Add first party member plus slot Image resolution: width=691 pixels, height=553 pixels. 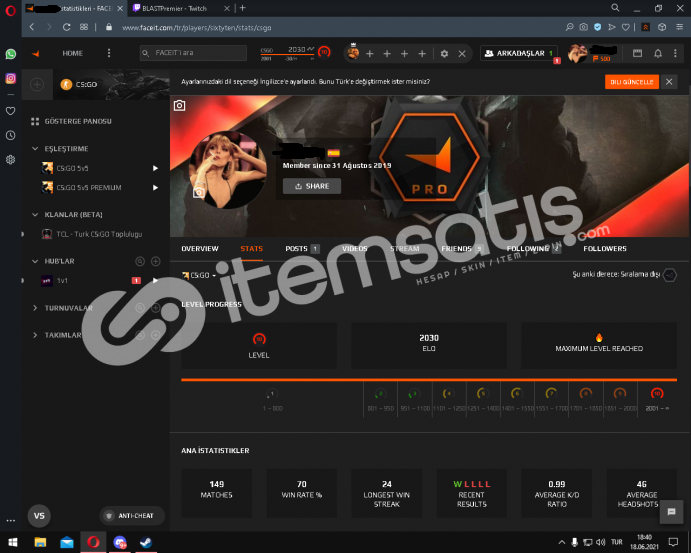pos(370,53)
